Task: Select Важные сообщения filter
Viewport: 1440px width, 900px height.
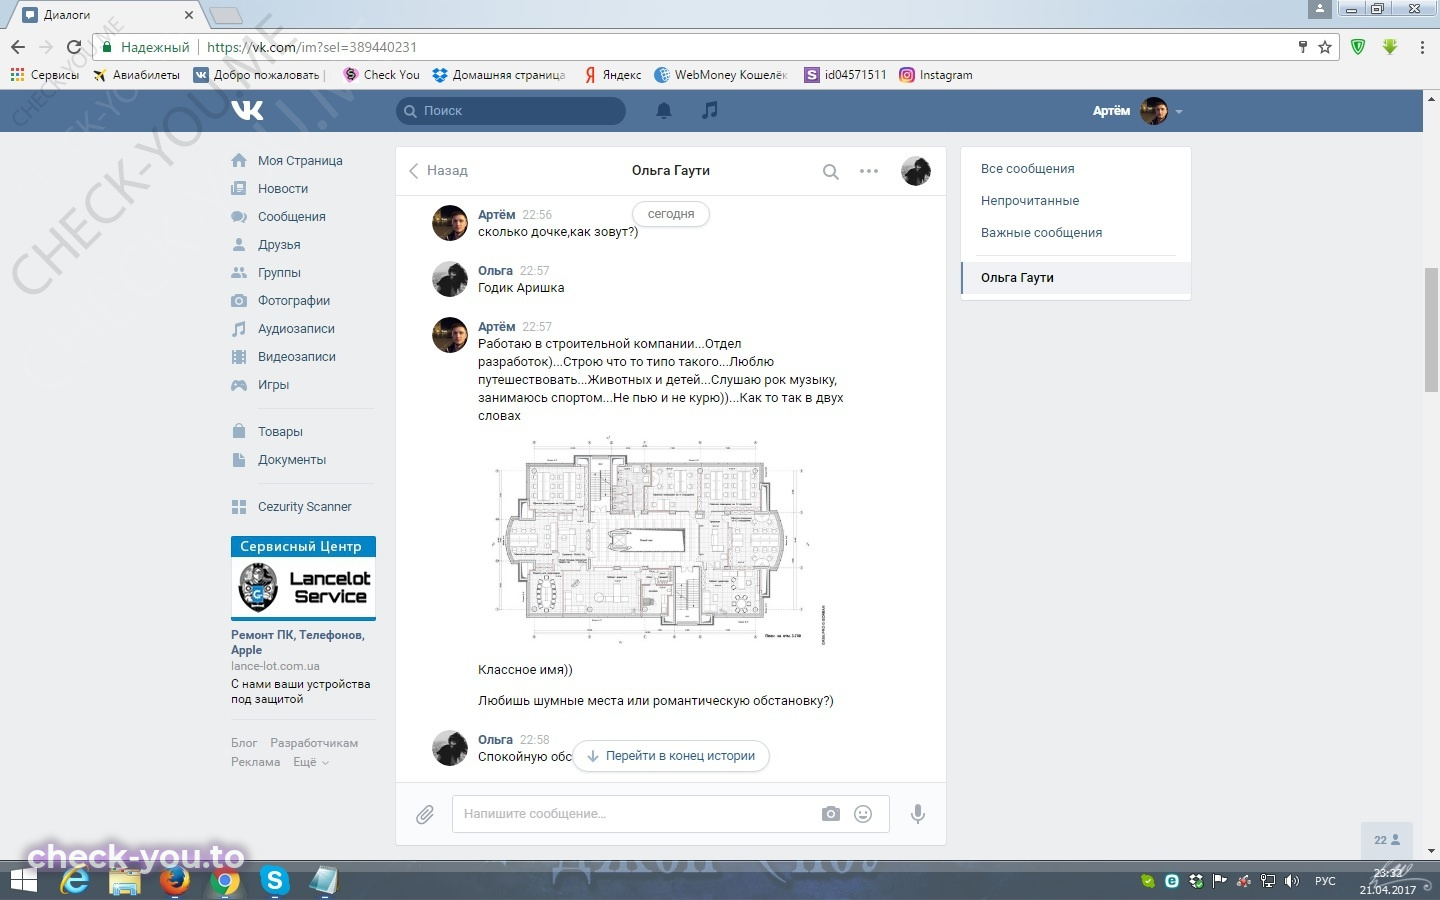Action: click(x=1041, y=233)
